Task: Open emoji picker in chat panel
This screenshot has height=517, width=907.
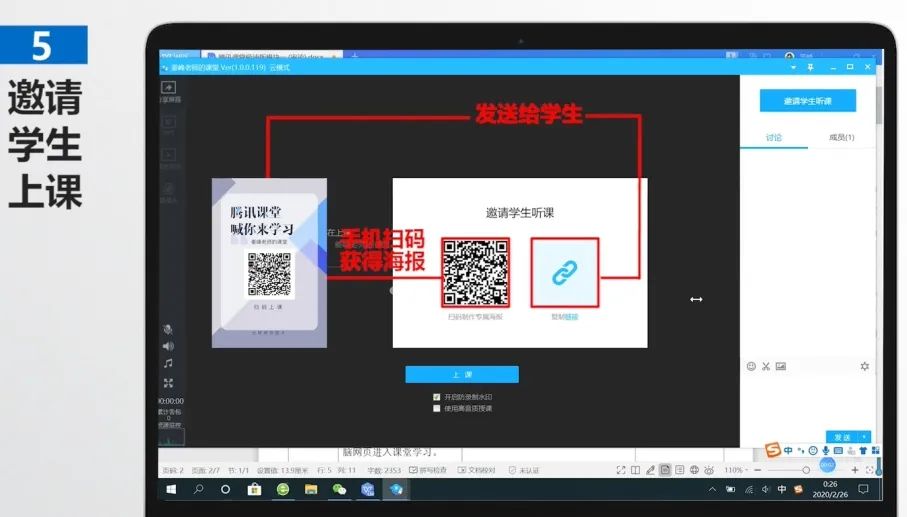Action: pyautogui.click(x=751, y=366)
